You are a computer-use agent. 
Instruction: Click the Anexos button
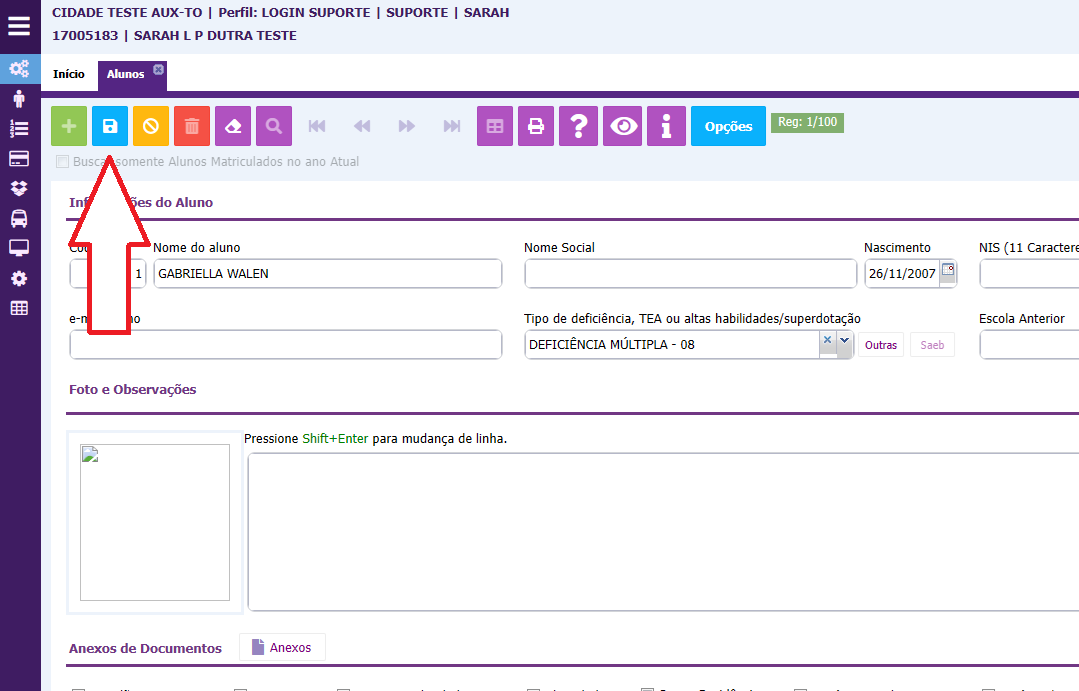[282, 648]
